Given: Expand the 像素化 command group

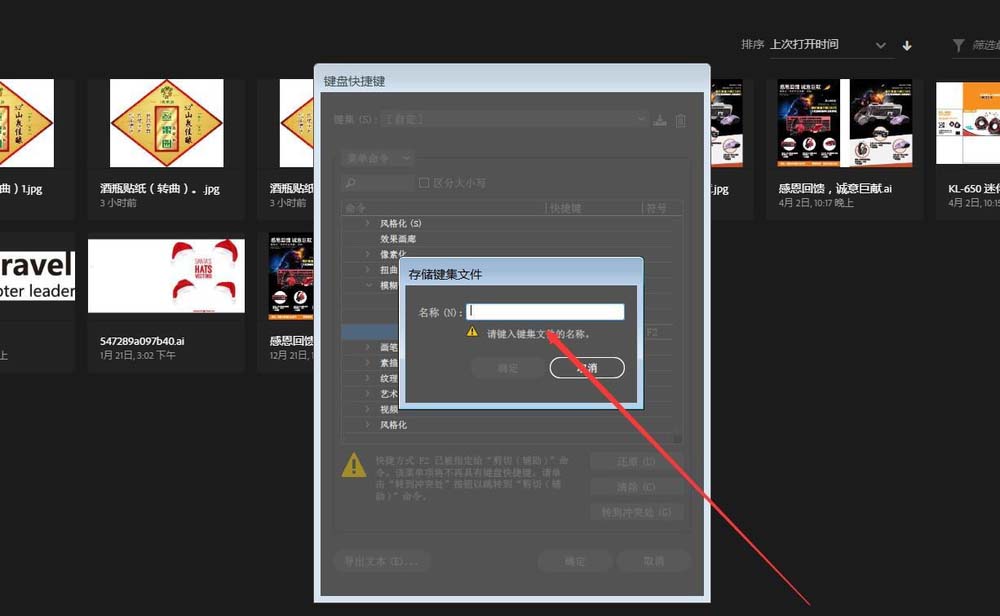Looking at the screenshot, I should 368,254.
